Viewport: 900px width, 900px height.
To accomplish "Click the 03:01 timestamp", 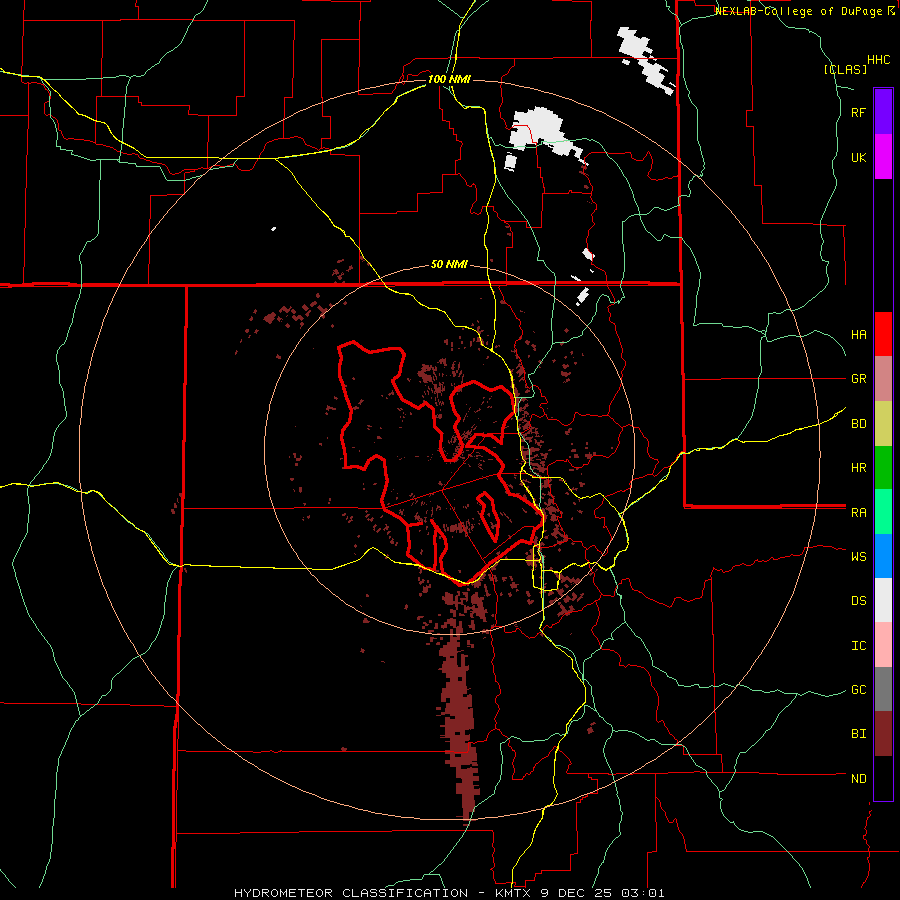I will (642, 893).
